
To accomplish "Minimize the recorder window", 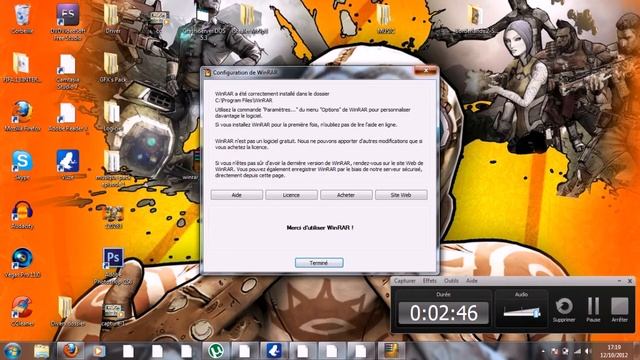I will pos(619,281).
